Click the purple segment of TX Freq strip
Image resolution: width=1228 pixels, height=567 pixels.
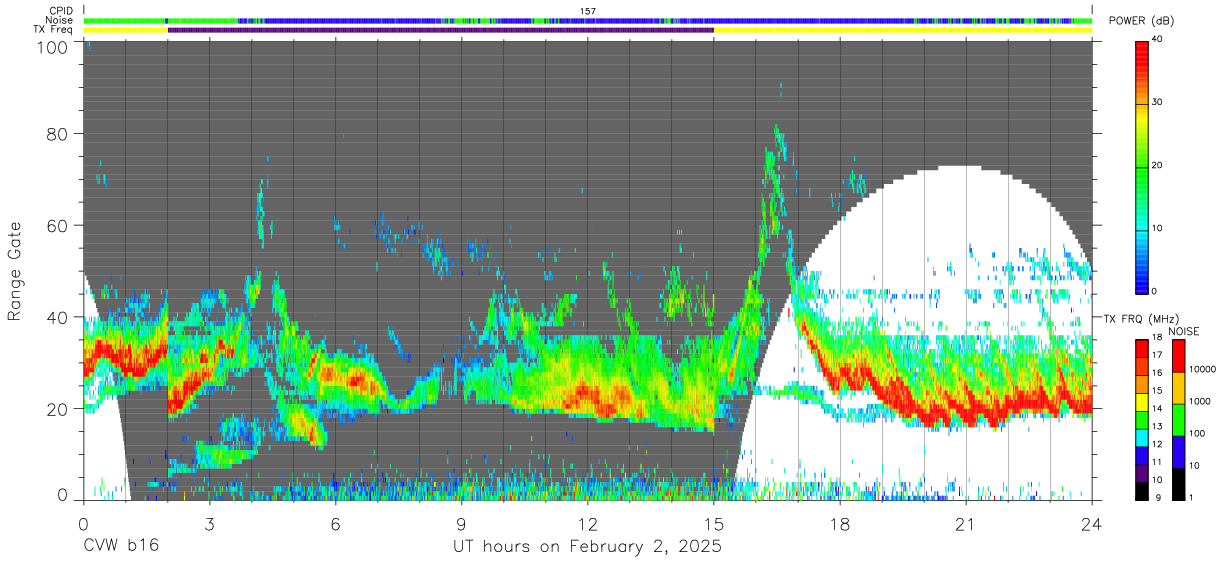tap(440, 30)
